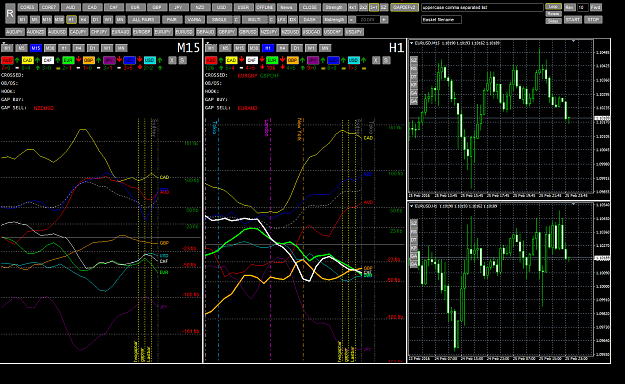Toggle green EUR swatch in M15 panel

pos(68,60)
